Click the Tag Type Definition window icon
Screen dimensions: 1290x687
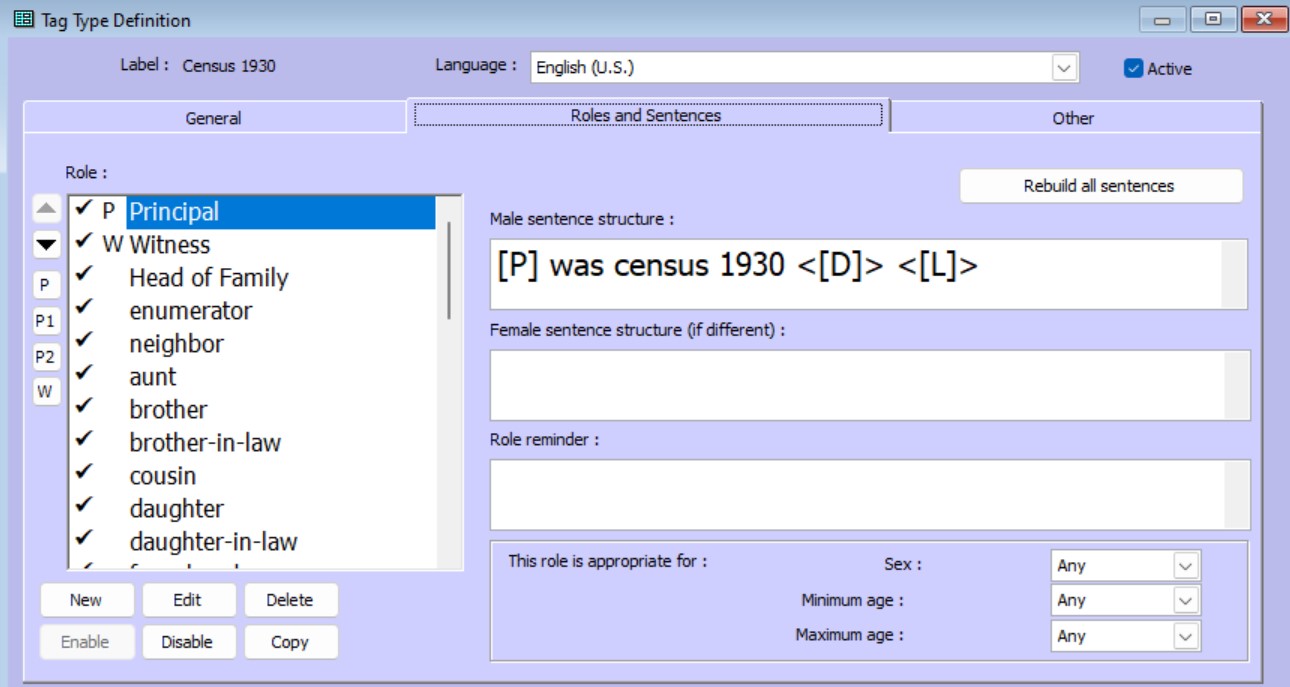tap(23, 20)
